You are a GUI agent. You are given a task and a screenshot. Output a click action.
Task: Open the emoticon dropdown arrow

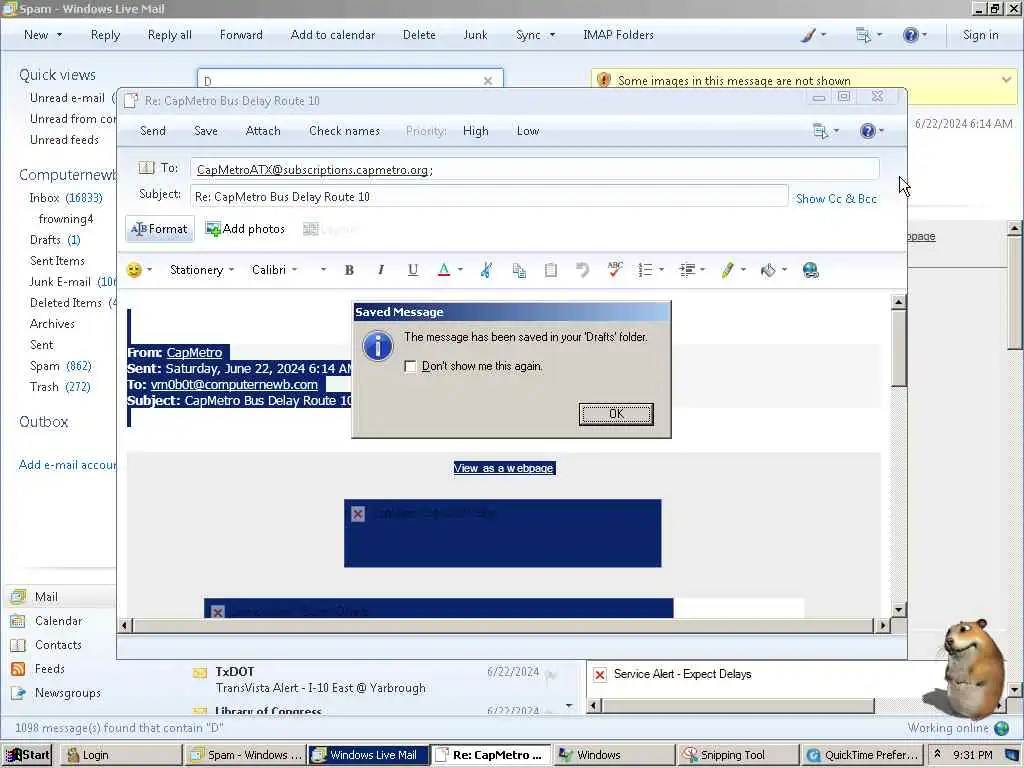[150, 270]
